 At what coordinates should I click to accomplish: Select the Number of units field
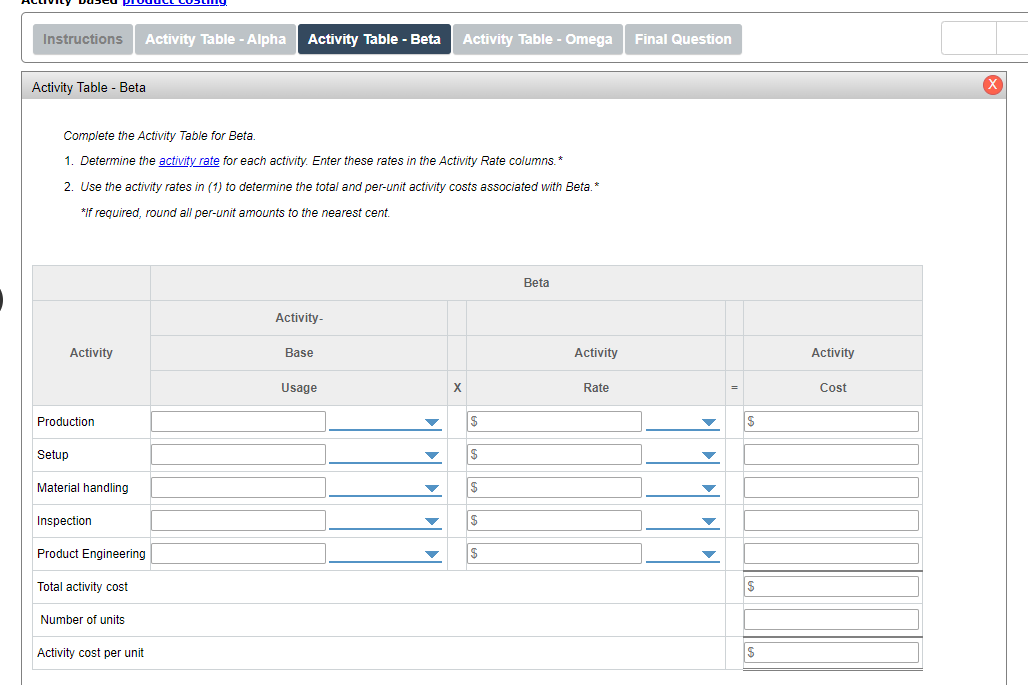(x=831, y=619)
